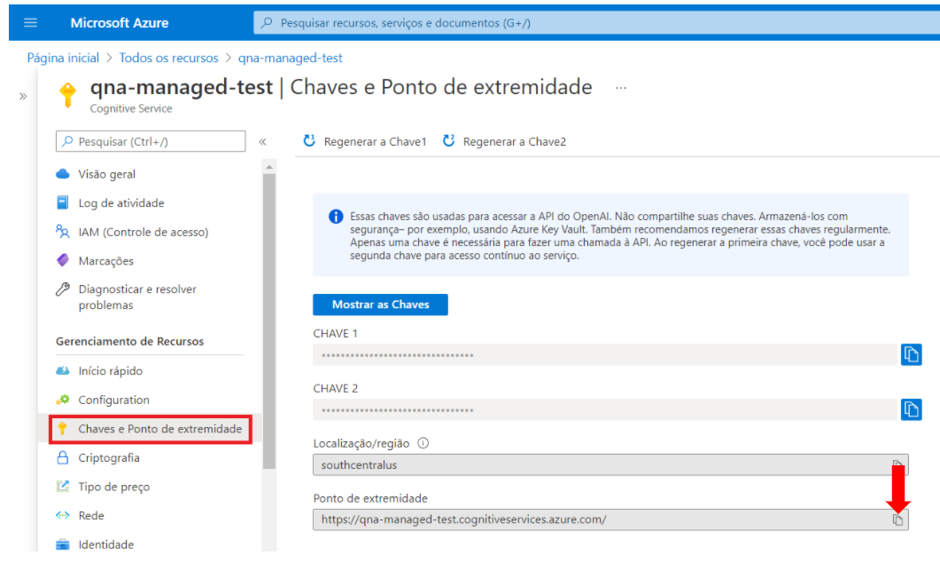Click the resource menu vertical scrollbar thumb
This screenshot has width=940, height=563.
(269, 321)
